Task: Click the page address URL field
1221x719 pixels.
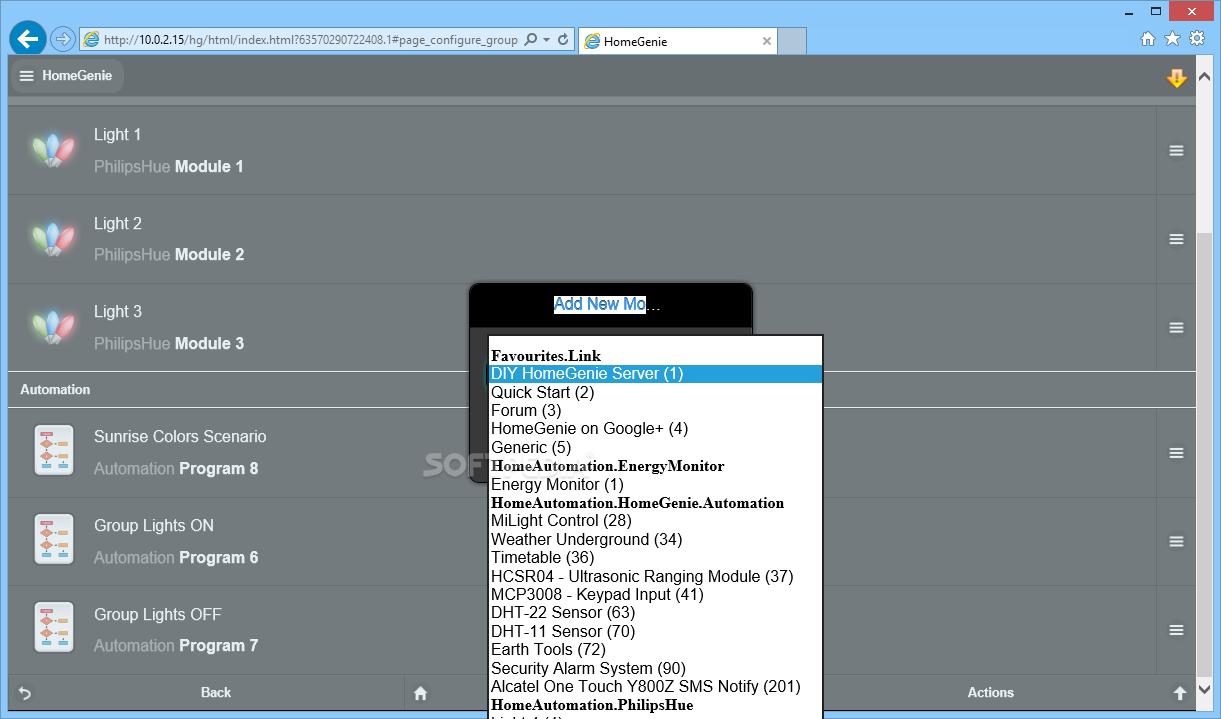Action: 310,40
